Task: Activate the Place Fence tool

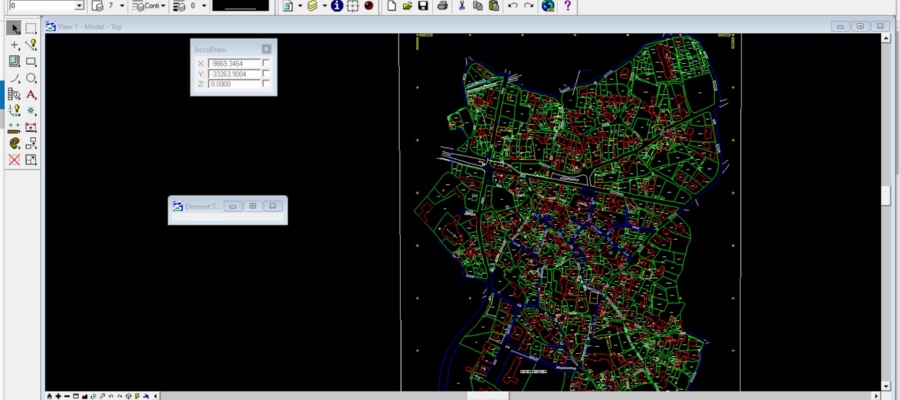Action: [31, 28]
